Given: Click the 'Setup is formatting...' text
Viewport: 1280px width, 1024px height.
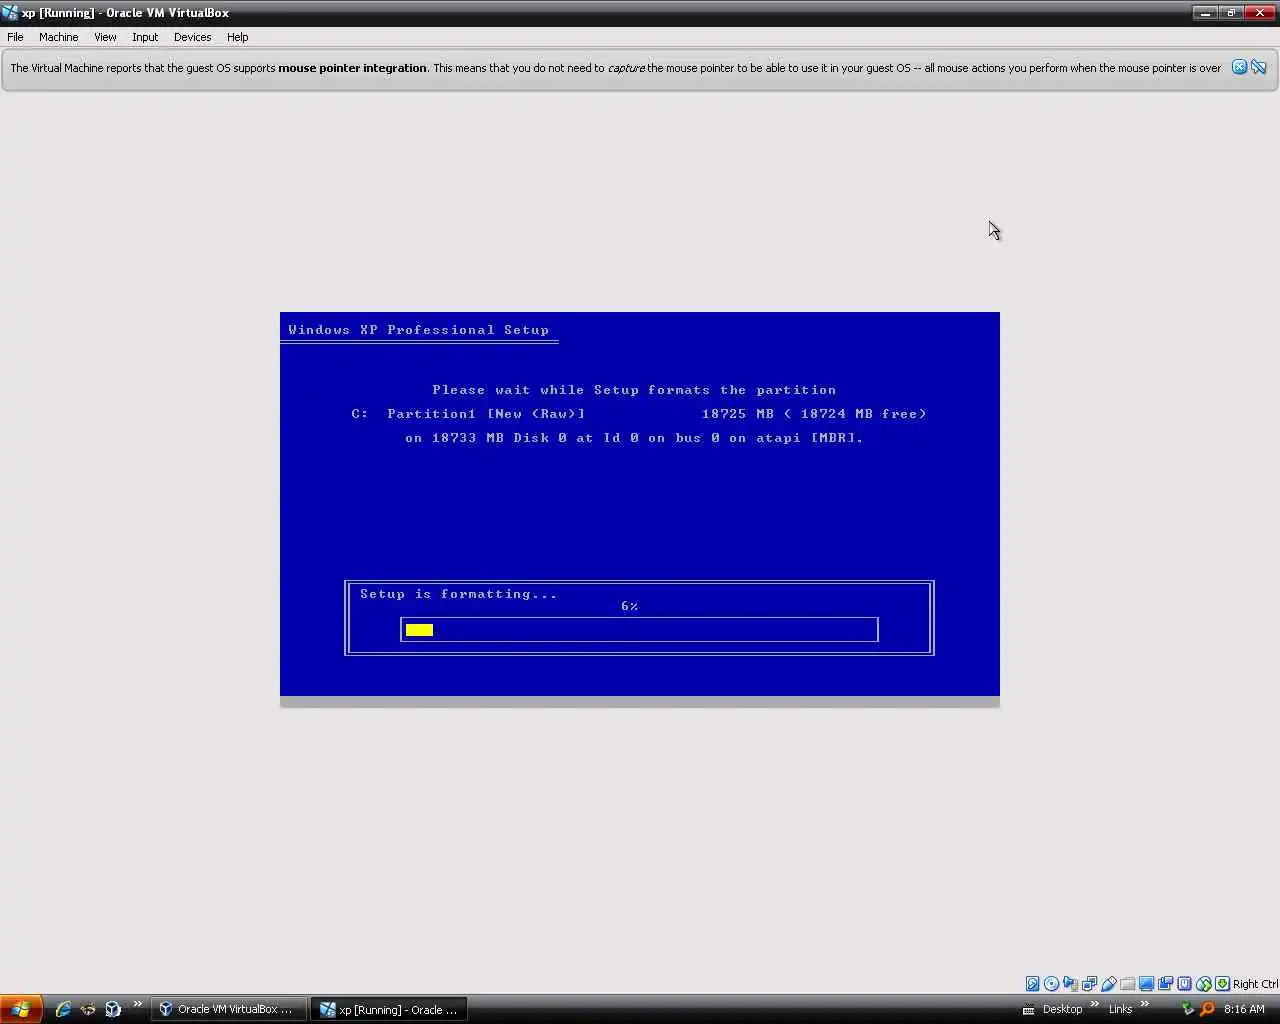Looking at the screenshot, I should point(458,594).
